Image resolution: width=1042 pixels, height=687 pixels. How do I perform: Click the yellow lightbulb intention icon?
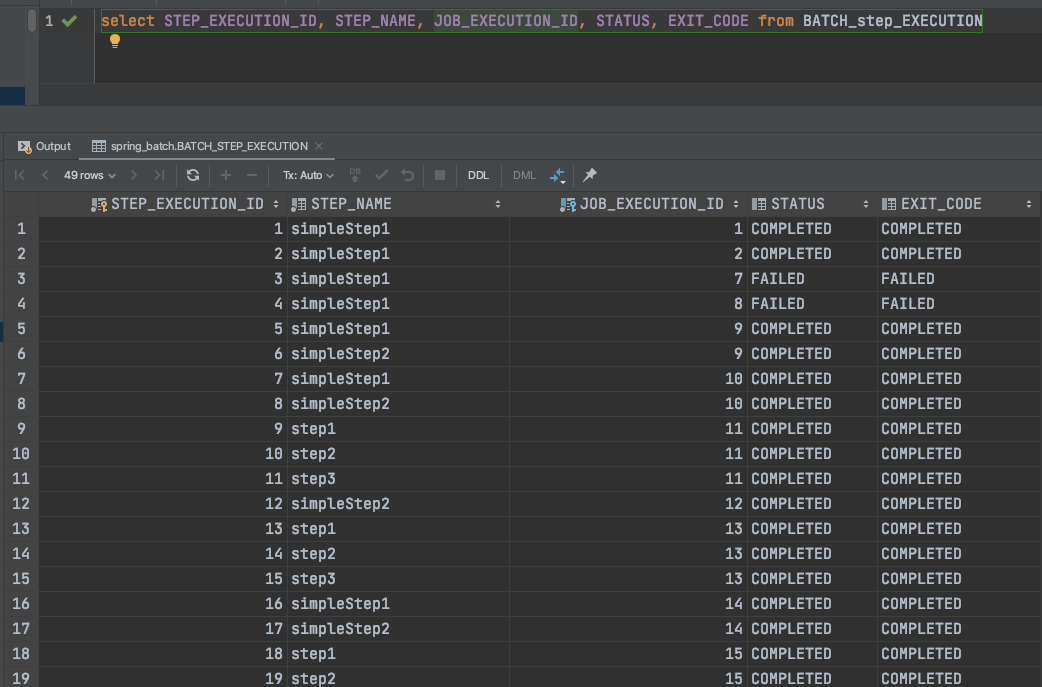[114, 41]
